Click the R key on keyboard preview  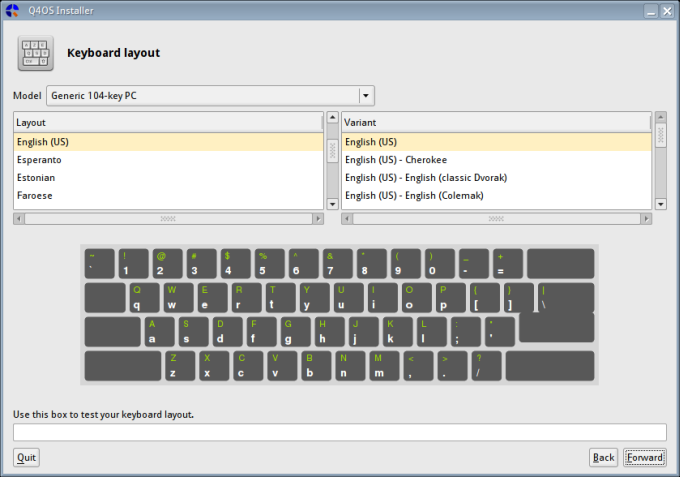pos(247,297)
